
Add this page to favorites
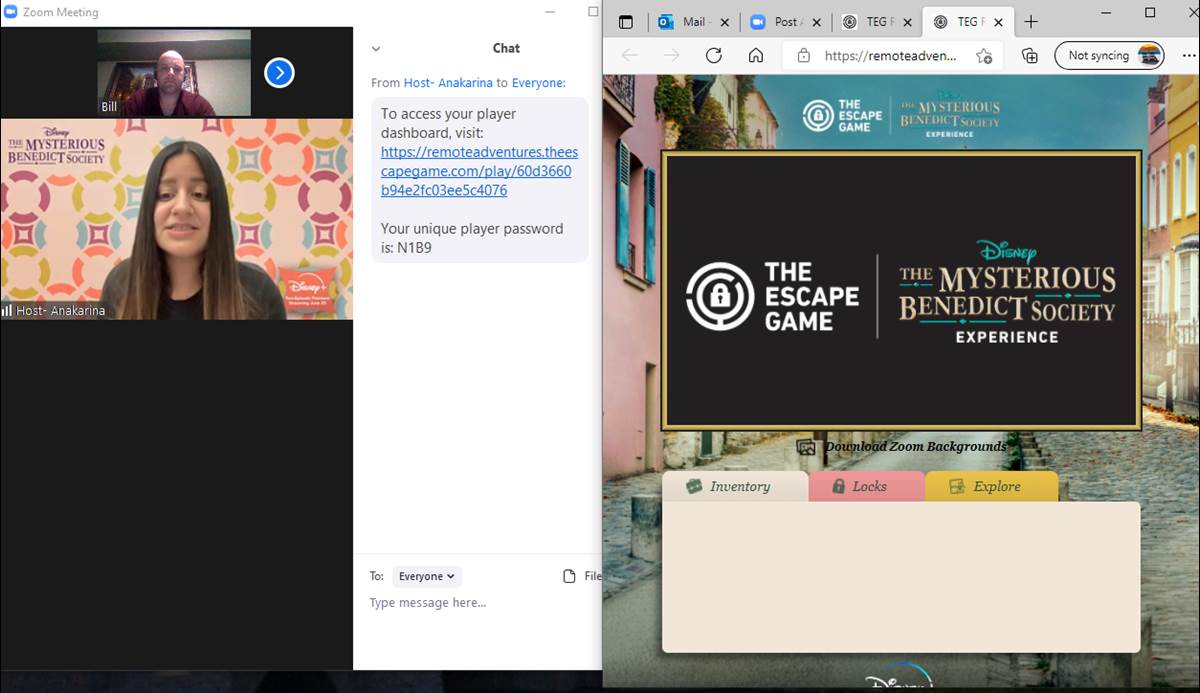[984, 56]
